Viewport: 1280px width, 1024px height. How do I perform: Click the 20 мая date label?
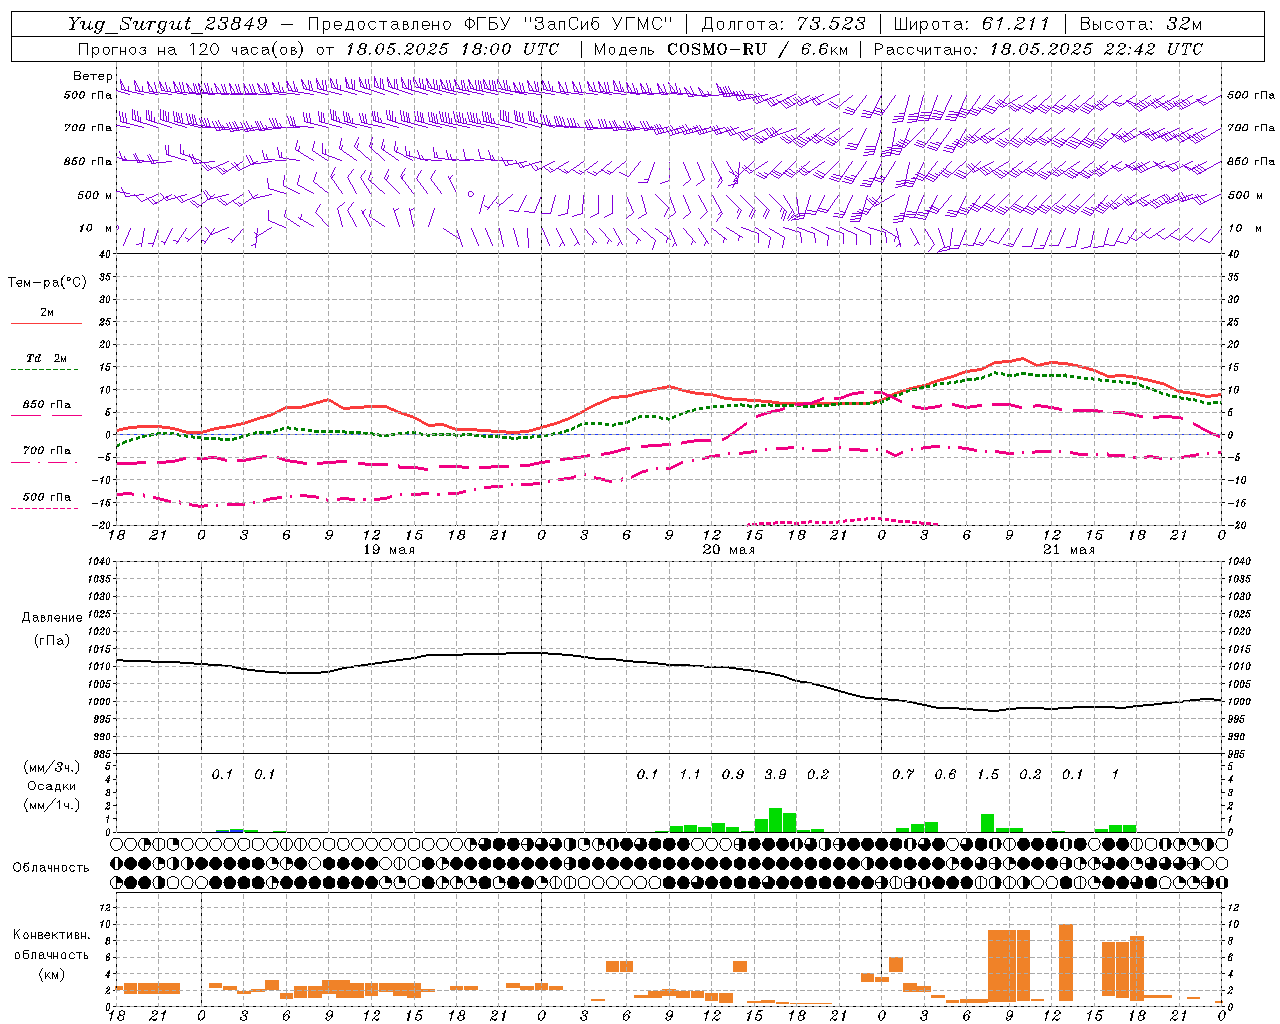[729, 550]
